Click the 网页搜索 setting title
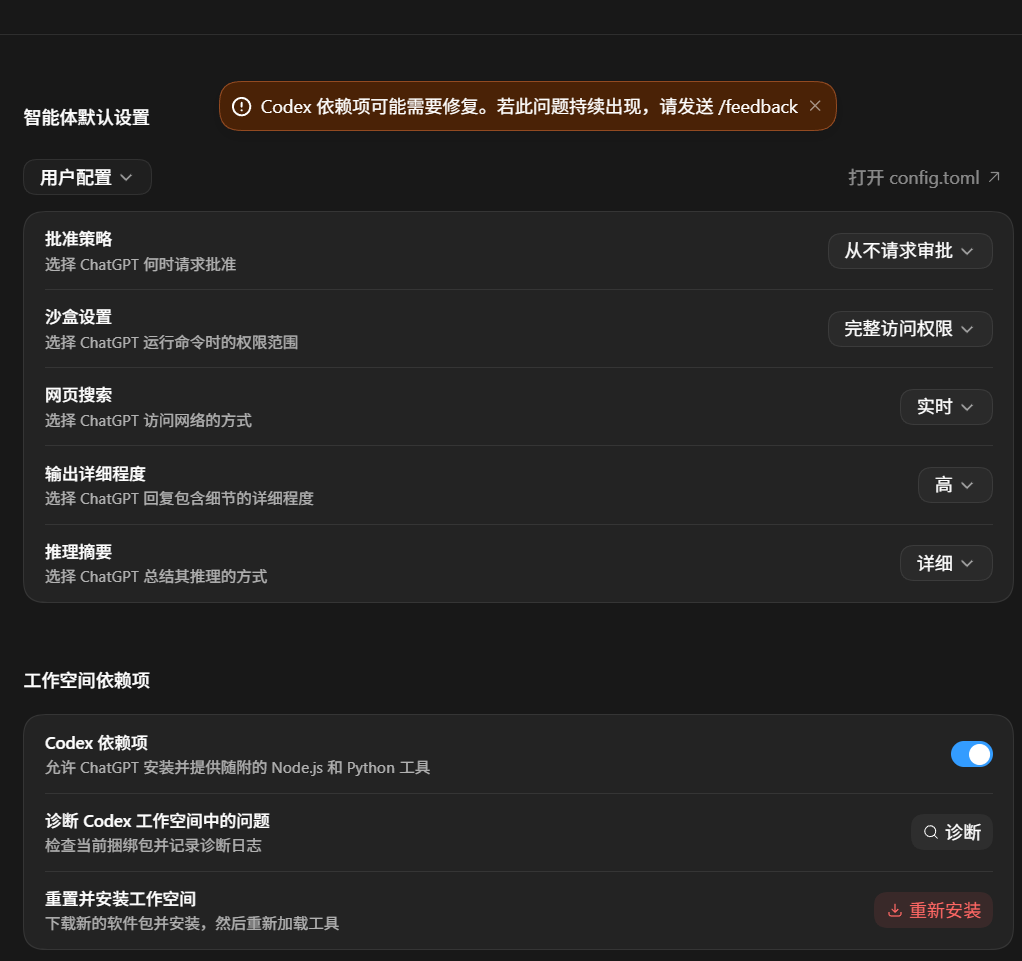 pos(78,395)
